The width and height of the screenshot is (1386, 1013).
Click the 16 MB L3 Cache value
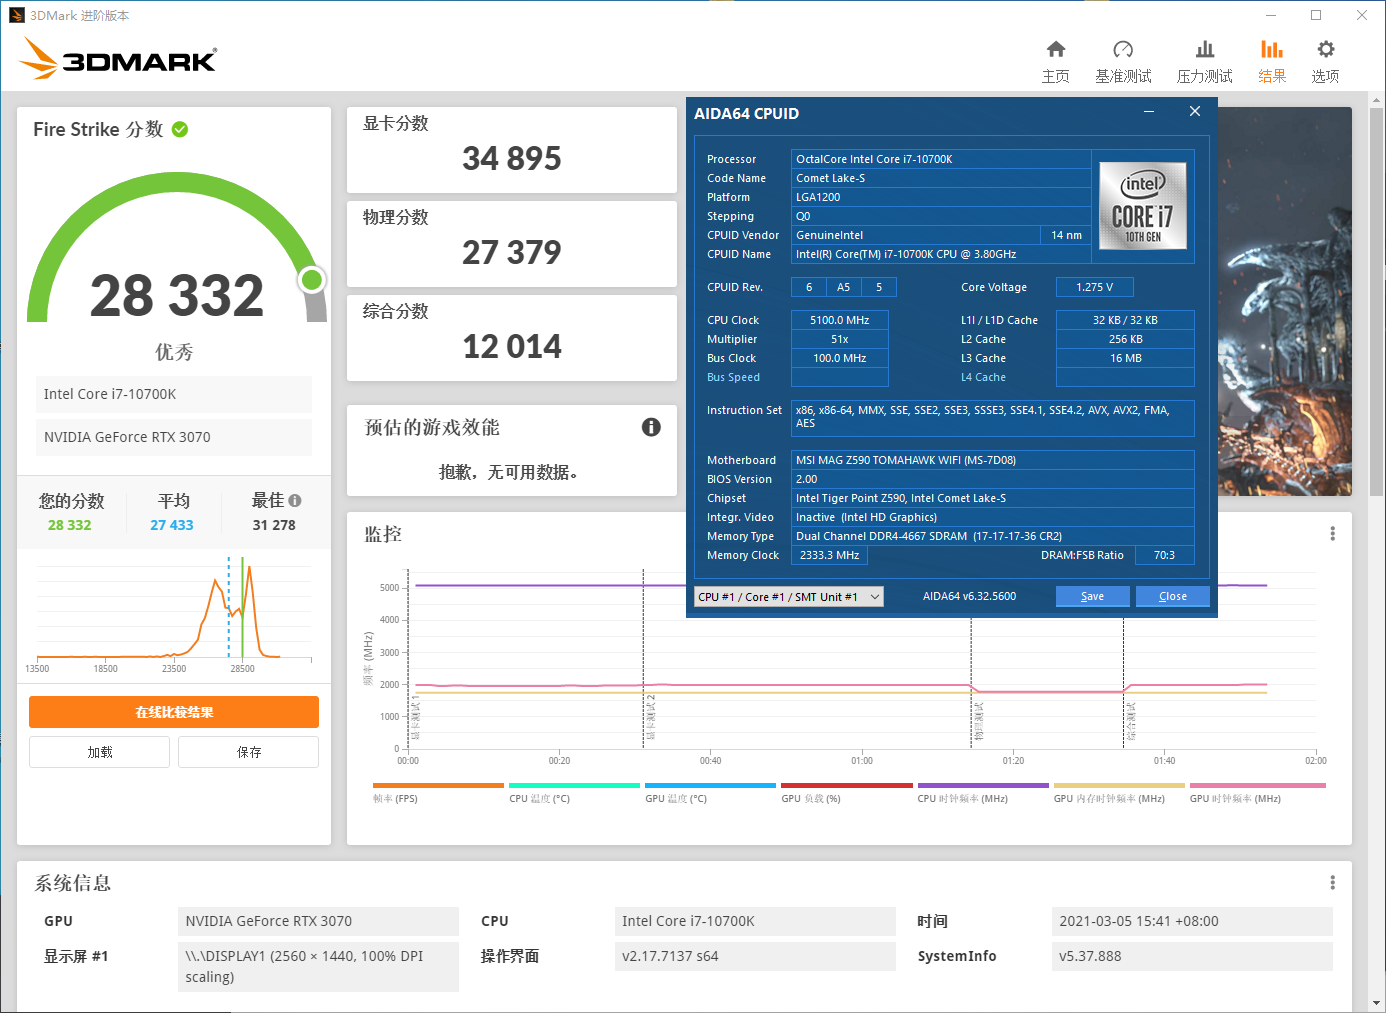[1125, 358]
